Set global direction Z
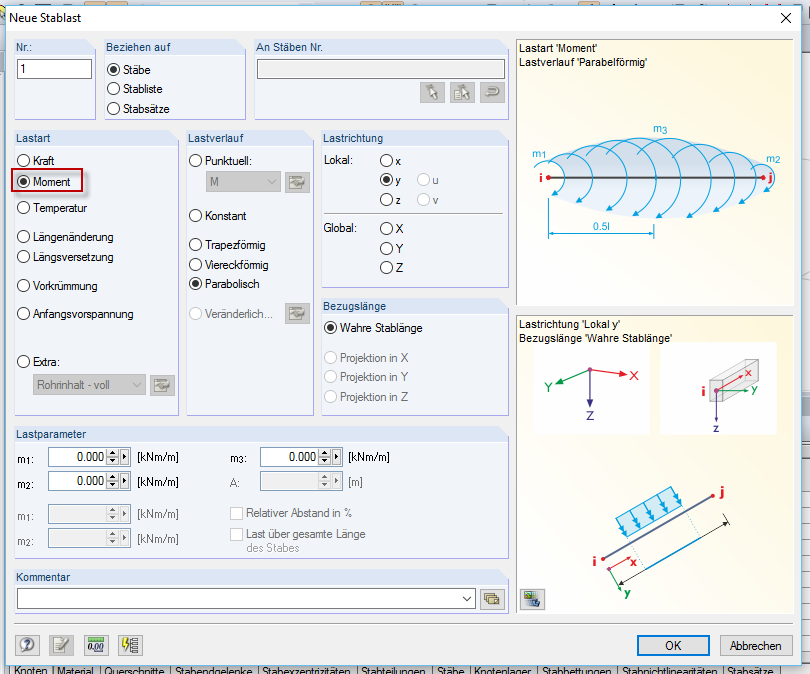The width and height of the screenshot is (810, 674). click(x=386, y=268)
